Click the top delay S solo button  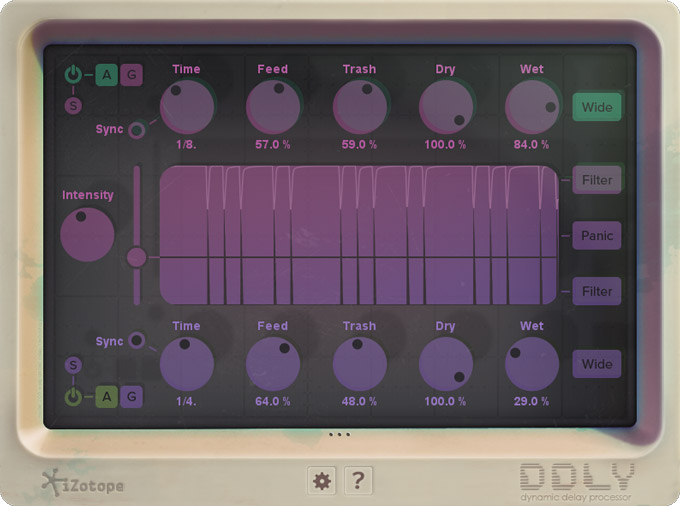(x=73, y=105)
